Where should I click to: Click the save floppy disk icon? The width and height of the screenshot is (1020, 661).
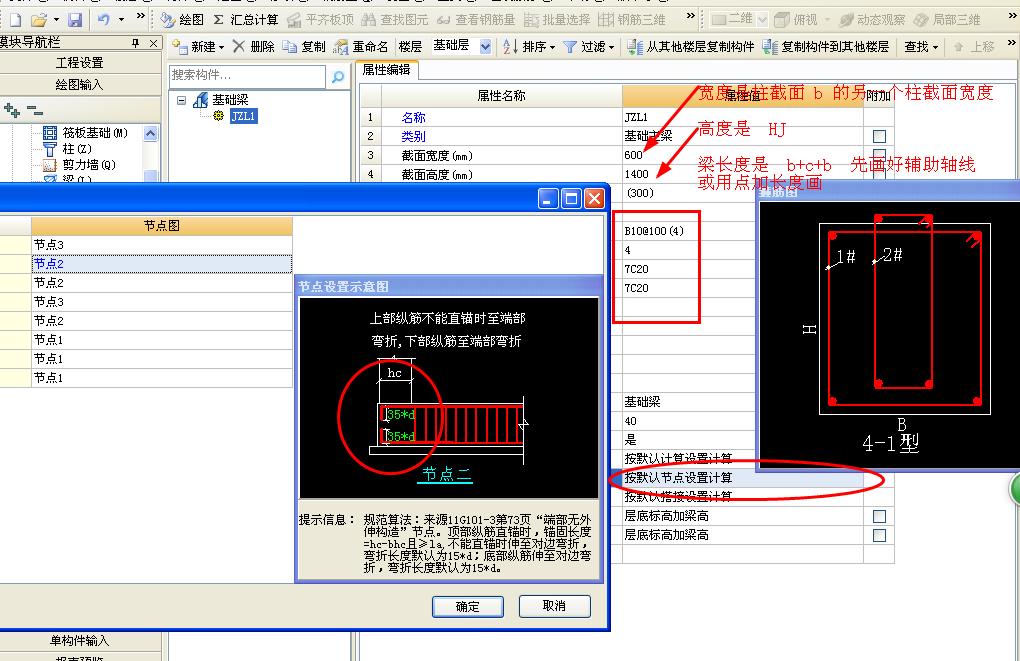pyautogui.click(x=75, y=20)
